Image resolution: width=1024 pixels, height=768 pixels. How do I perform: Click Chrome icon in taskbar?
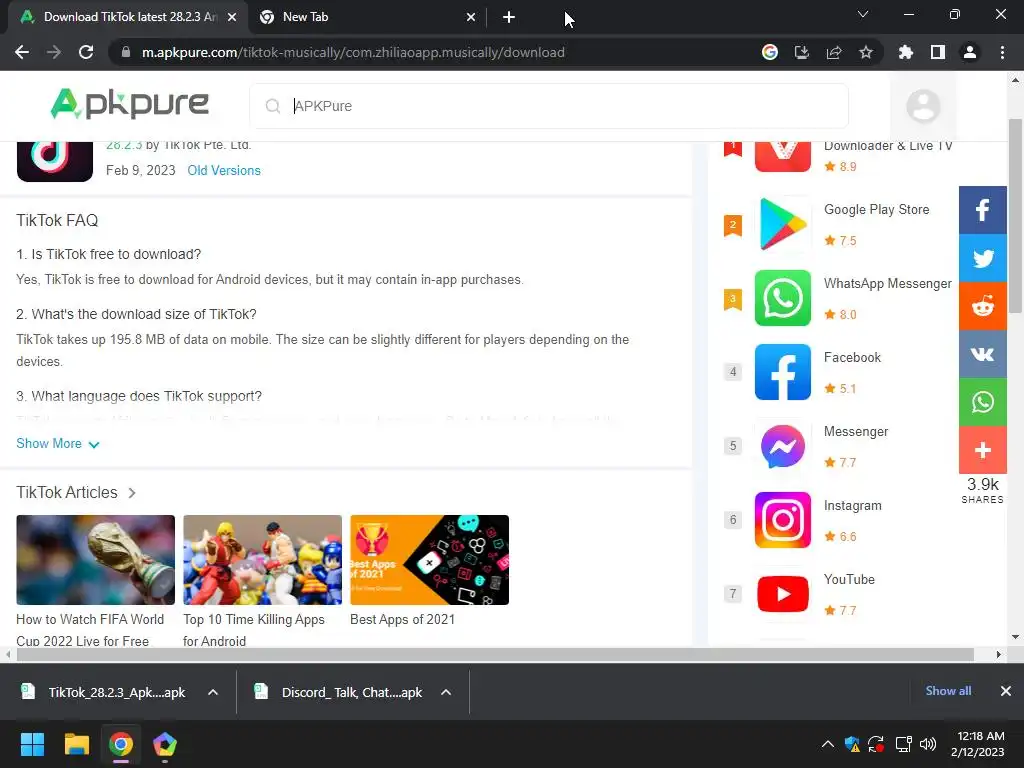(x=121, y=744)
